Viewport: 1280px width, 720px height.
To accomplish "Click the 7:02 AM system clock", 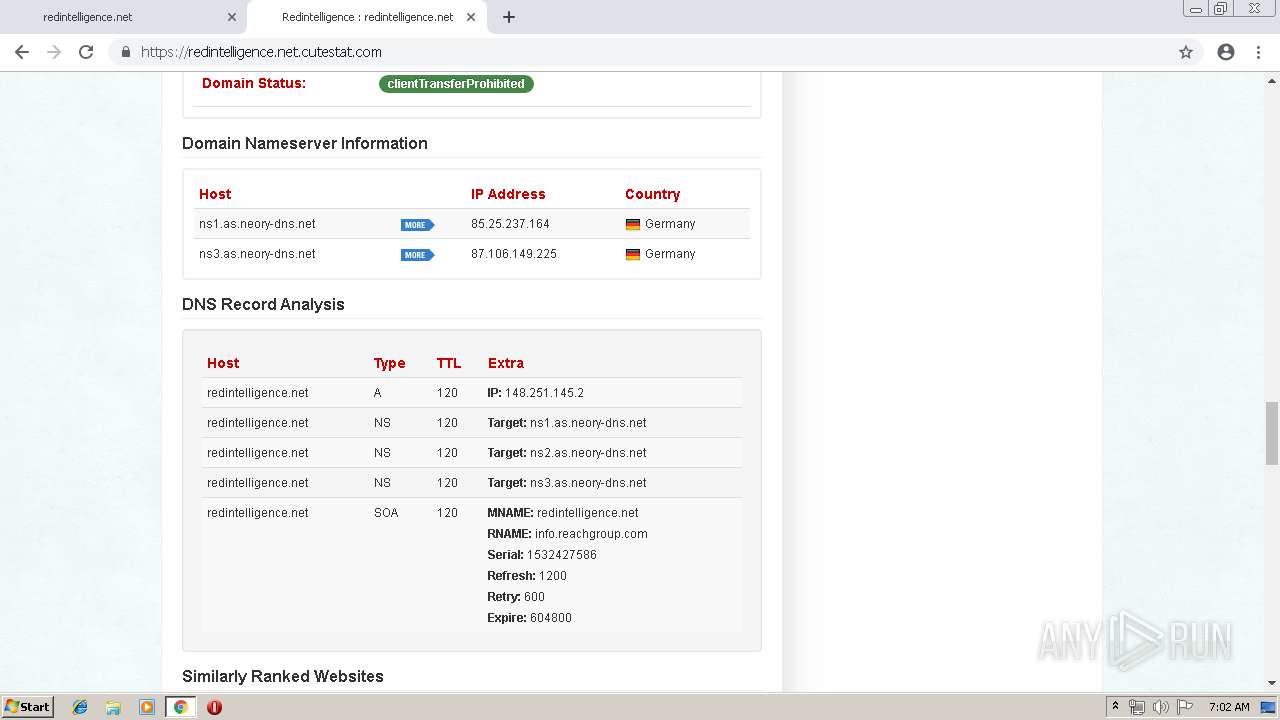I will pos(1229,707).
